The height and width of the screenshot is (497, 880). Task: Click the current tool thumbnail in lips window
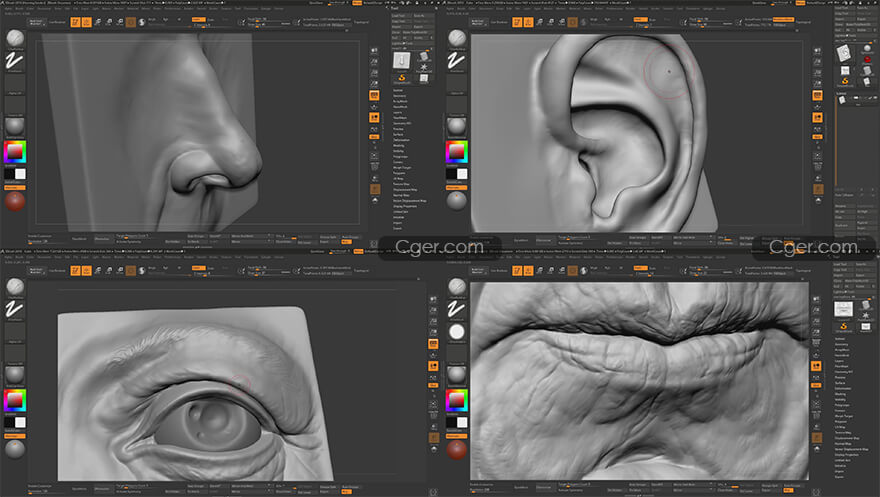coord(844,309)
